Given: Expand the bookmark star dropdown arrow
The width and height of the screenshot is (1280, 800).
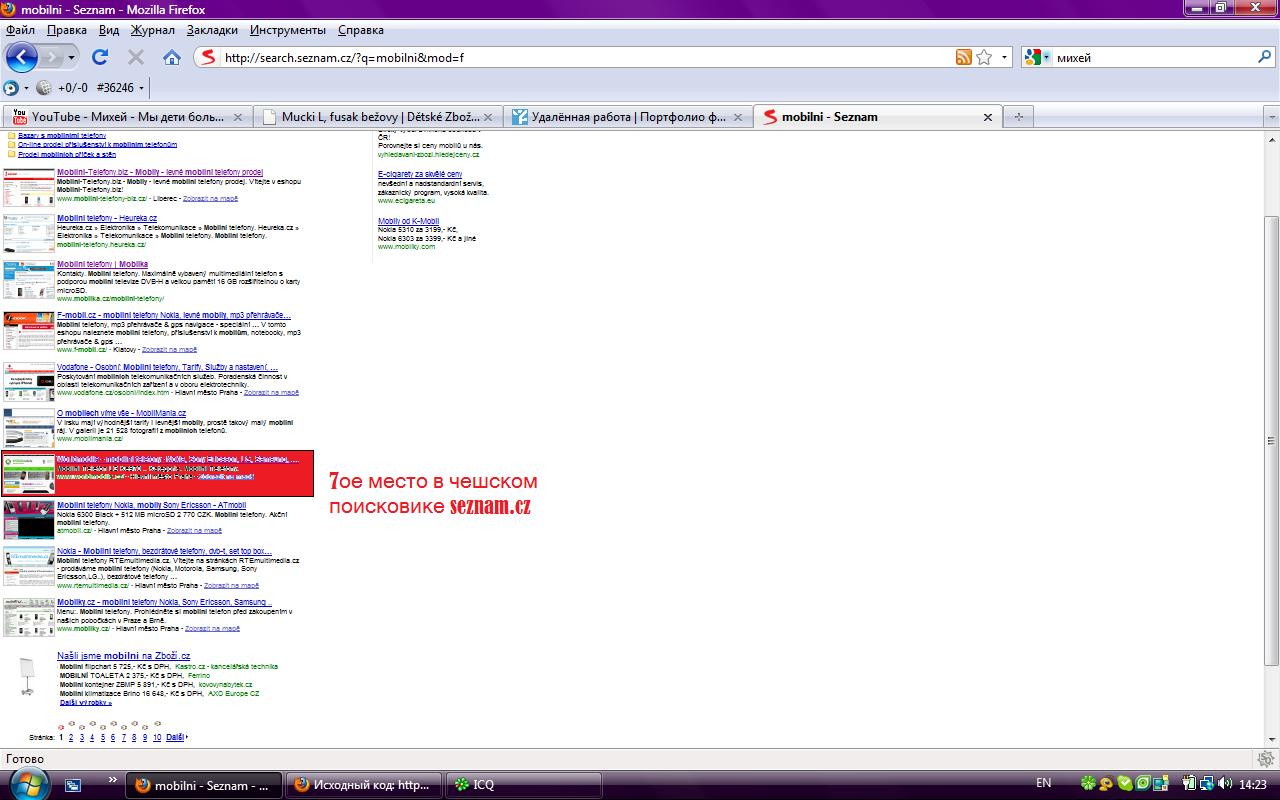Looking at the screenshot, I should (x=1005, y=57).
